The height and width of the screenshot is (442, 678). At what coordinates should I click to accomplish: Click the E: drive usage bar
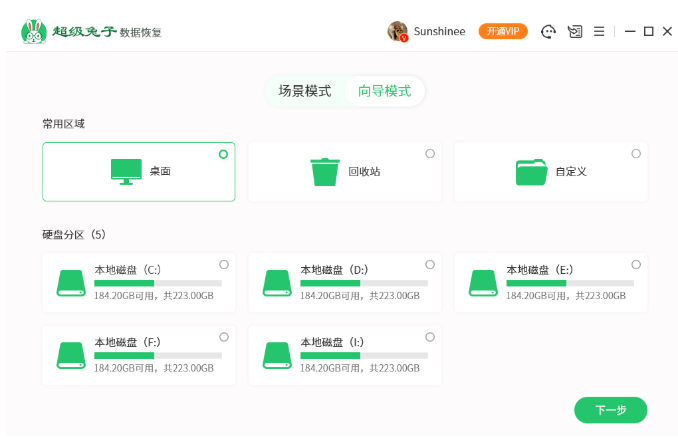[570, 283]
